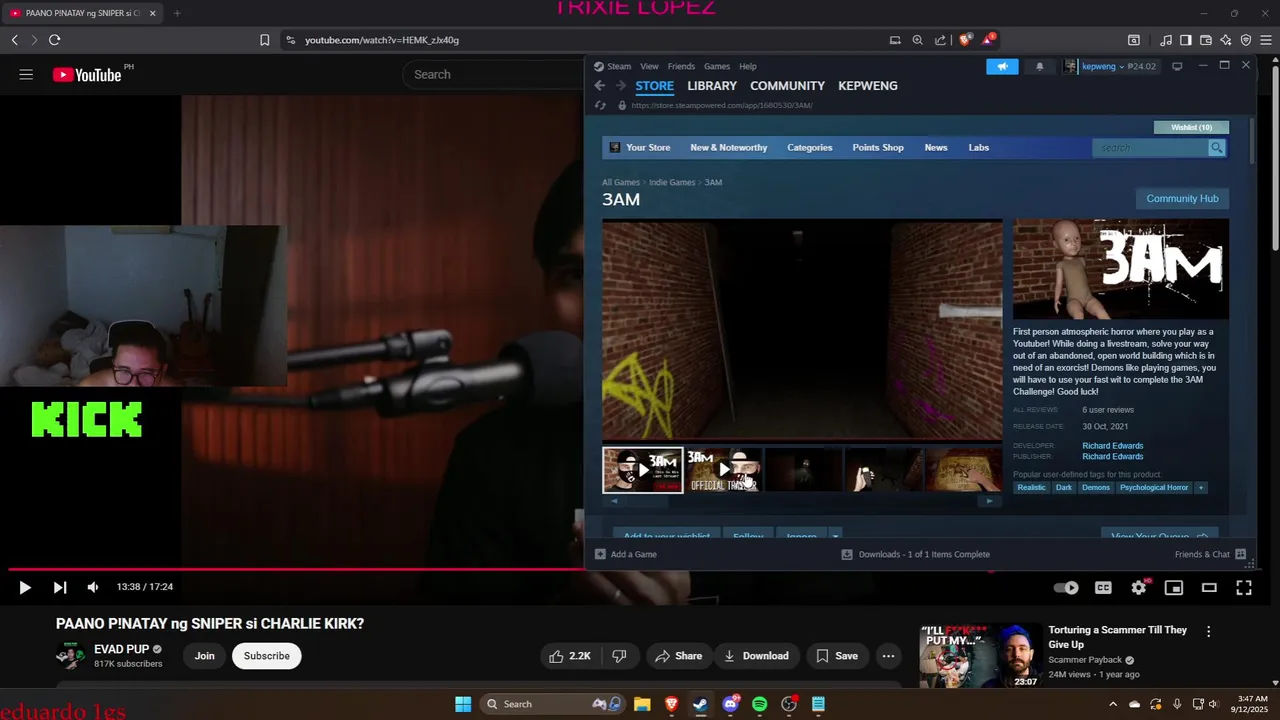1280x720 pixels.
Task: Enter Steam Big Picture mode icon
Action: [x=1177, y=66]
